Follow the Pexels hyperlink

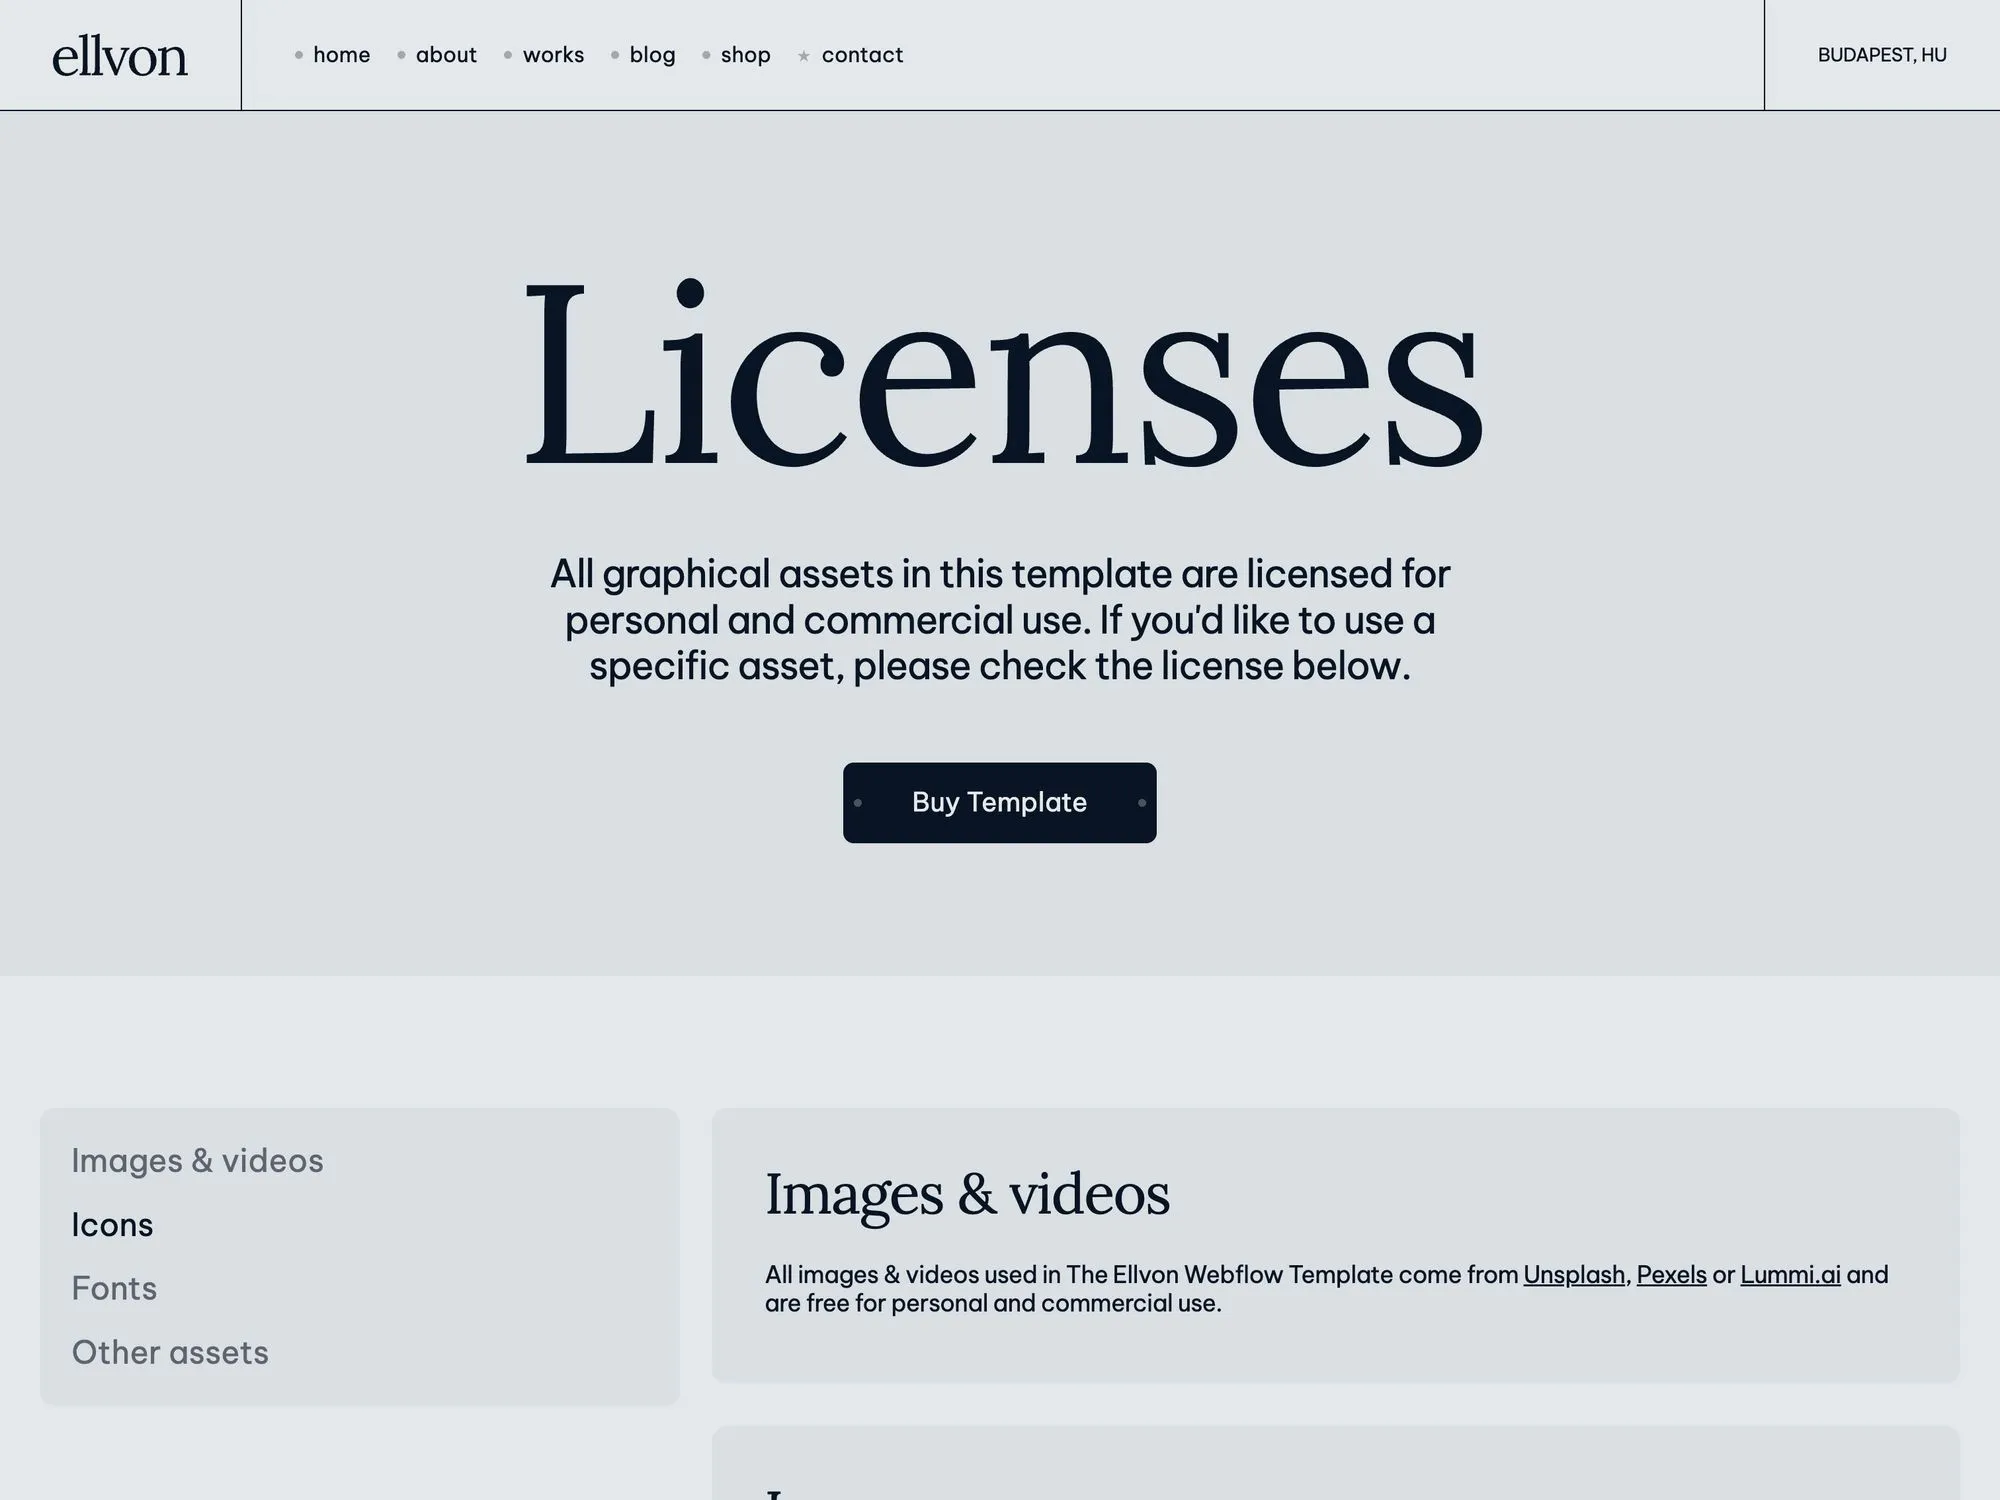click(x=1671, y=1275)
